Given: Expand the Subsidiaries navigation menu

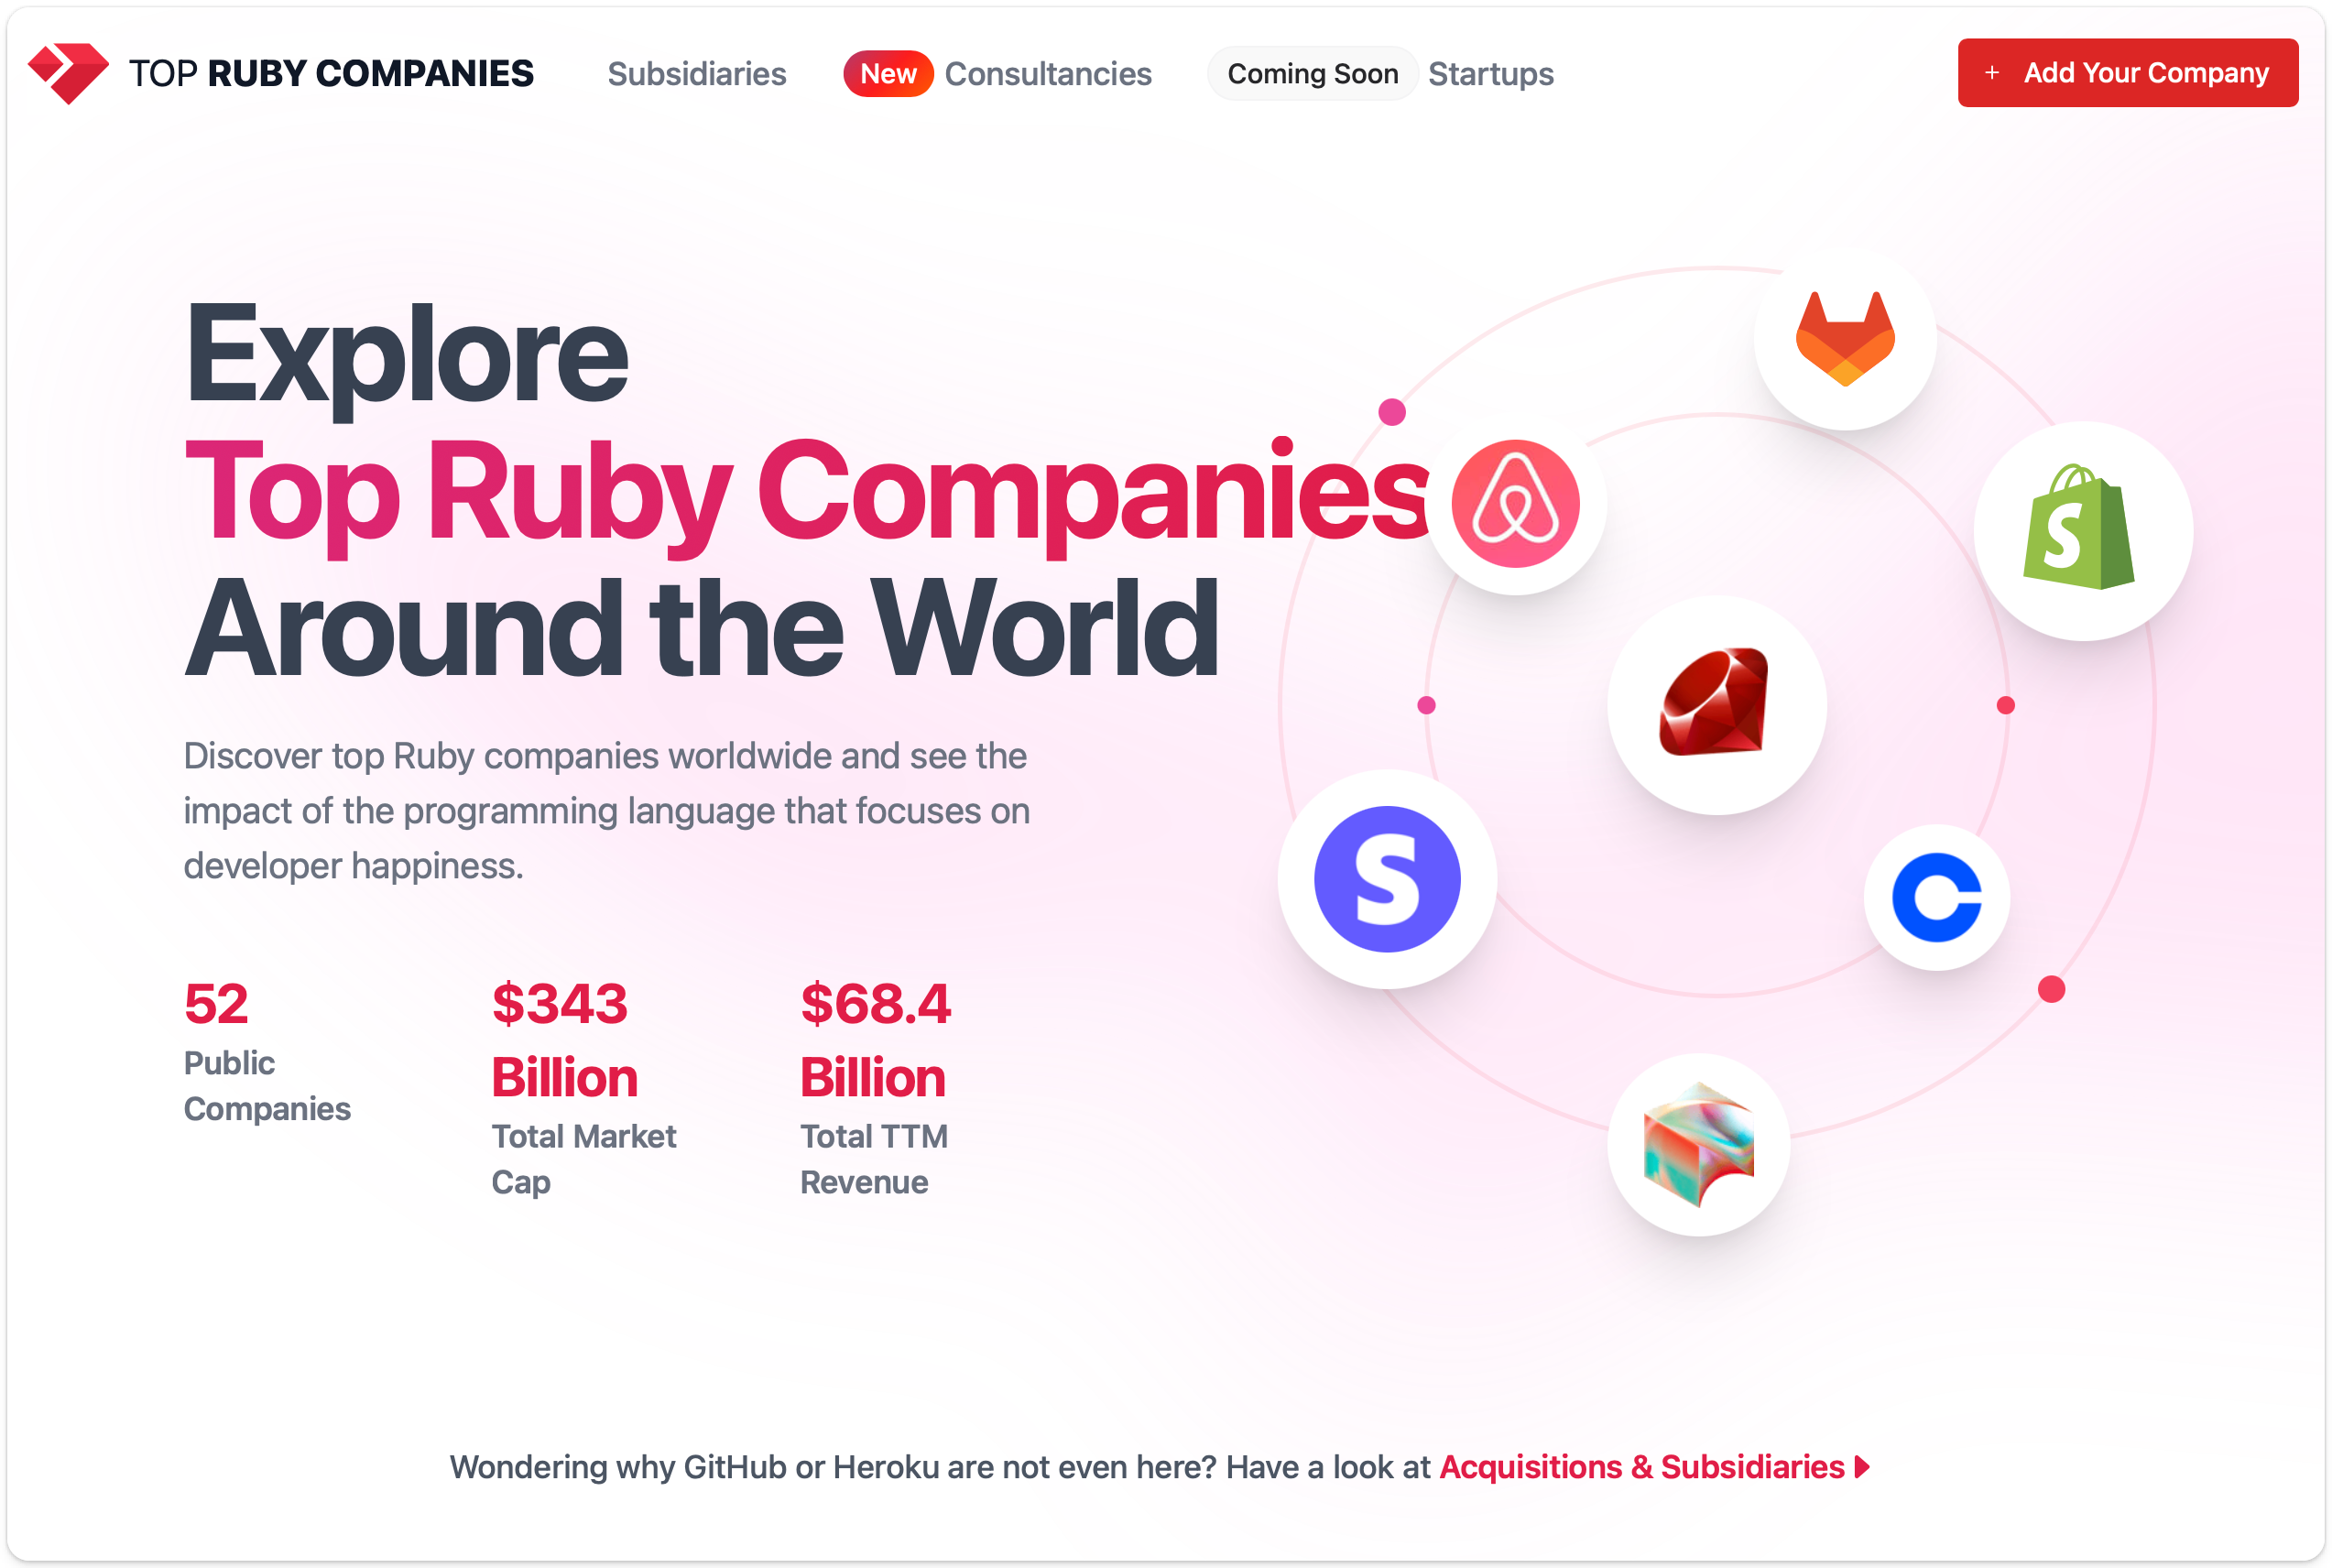Looking at the screenshot, I should tap(696, 73).
